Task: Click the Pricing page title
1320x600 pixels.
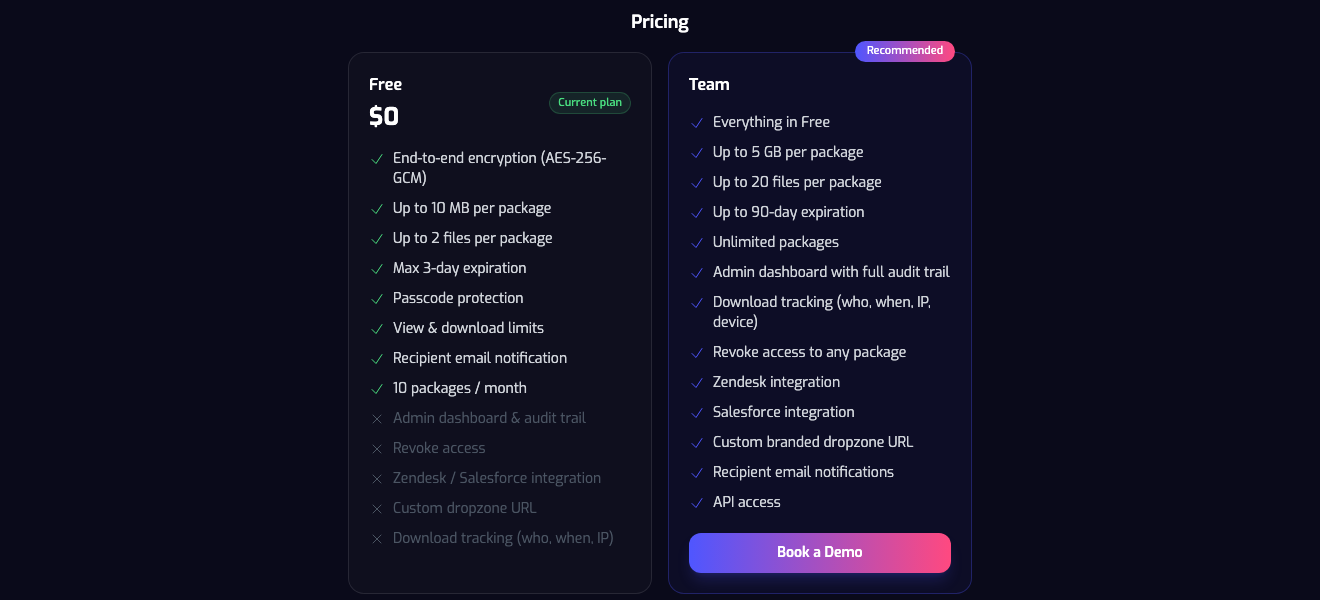Action: [659, 21]
